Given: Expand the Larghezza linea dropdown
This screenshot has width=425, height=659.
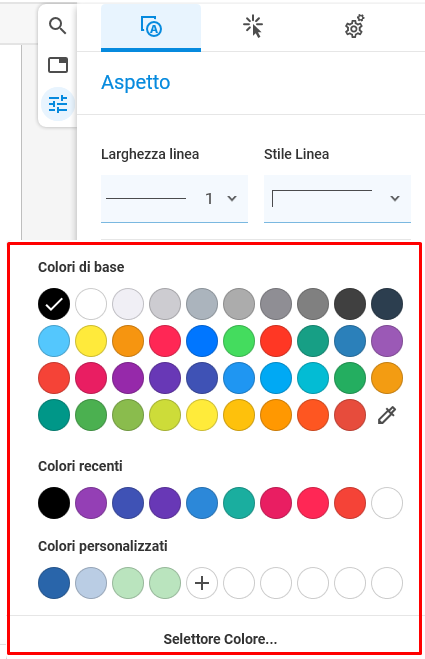Looking at the screenshot, I should point(174,198).
